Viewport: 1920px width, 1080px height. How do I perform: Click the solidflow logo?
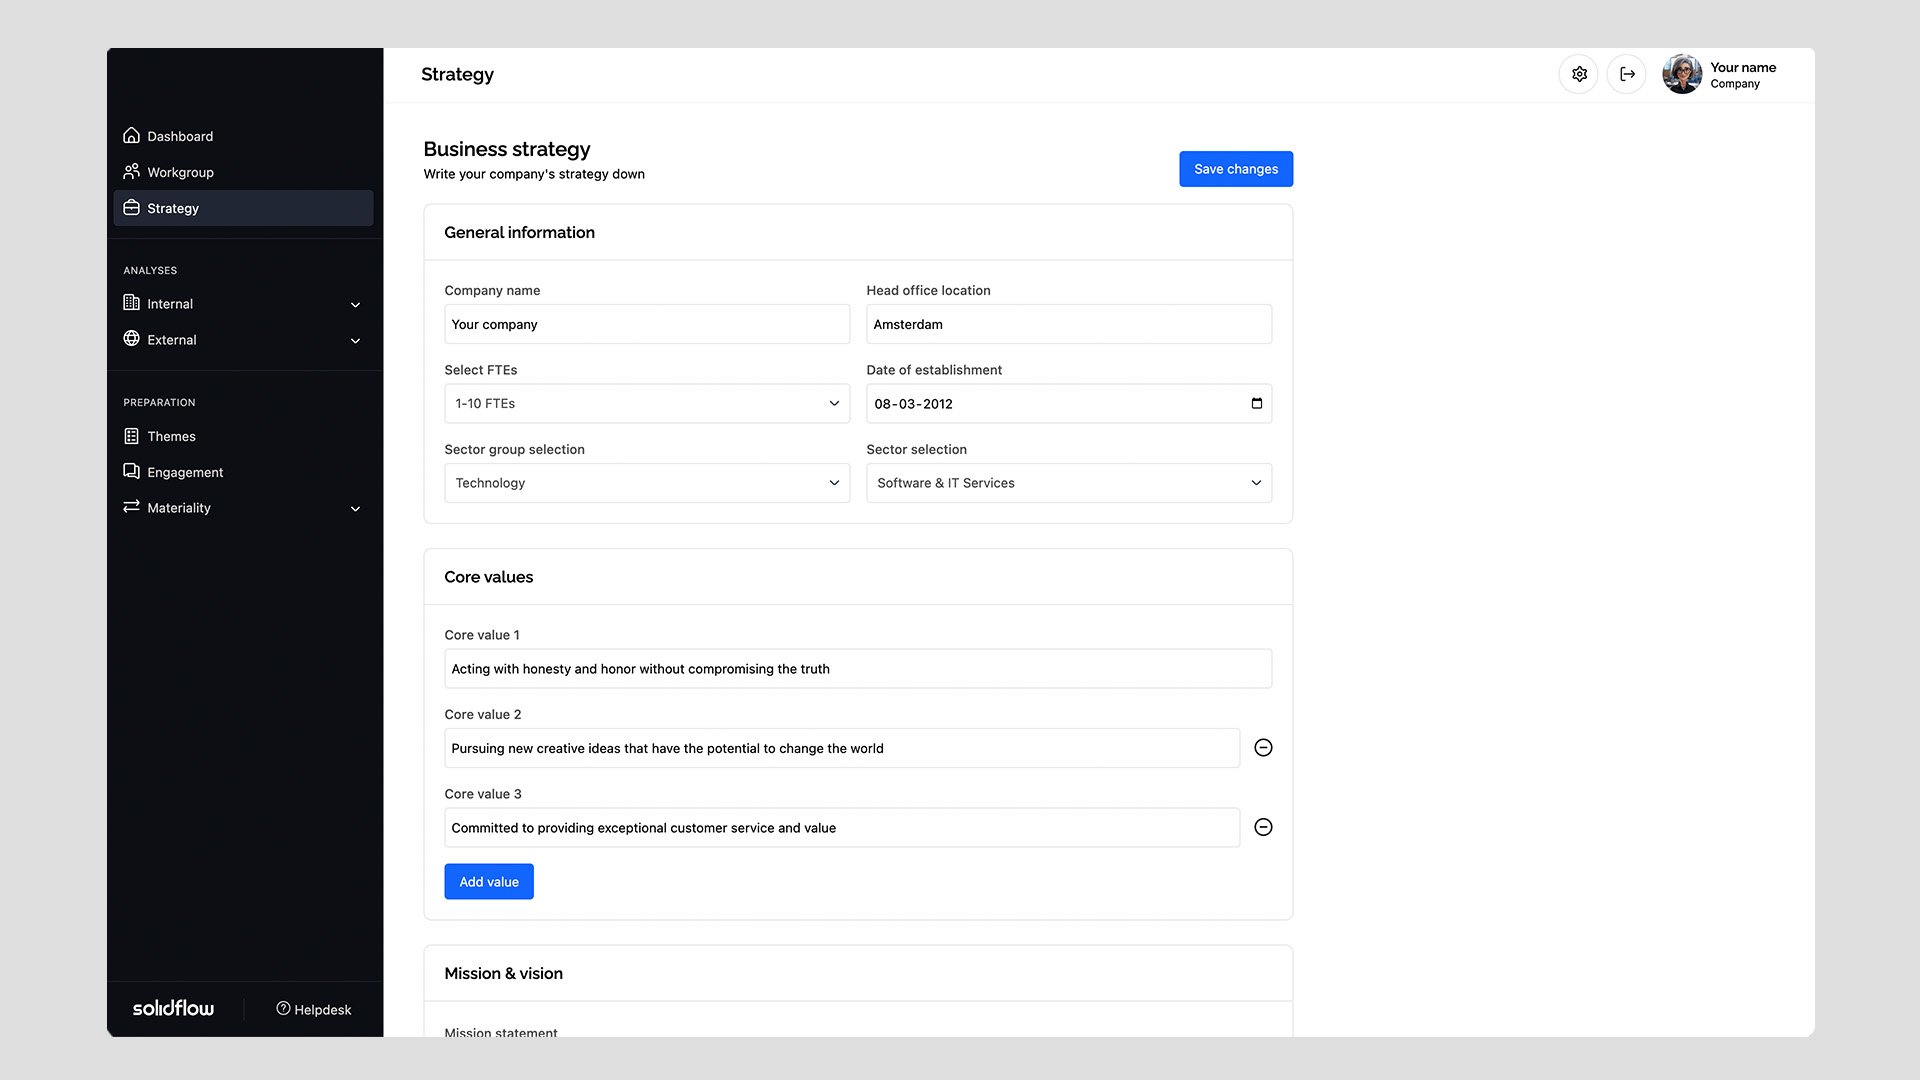pyautogui.click(x=173, y=1008)
